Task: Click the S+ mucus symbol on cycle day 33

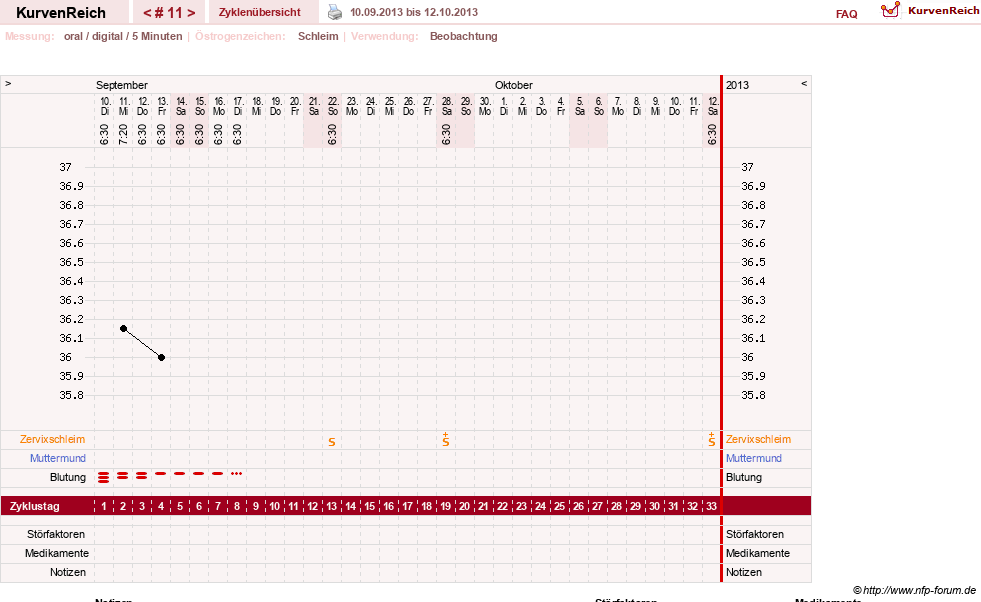Action: pyautogui.click(x=711, y=439)
